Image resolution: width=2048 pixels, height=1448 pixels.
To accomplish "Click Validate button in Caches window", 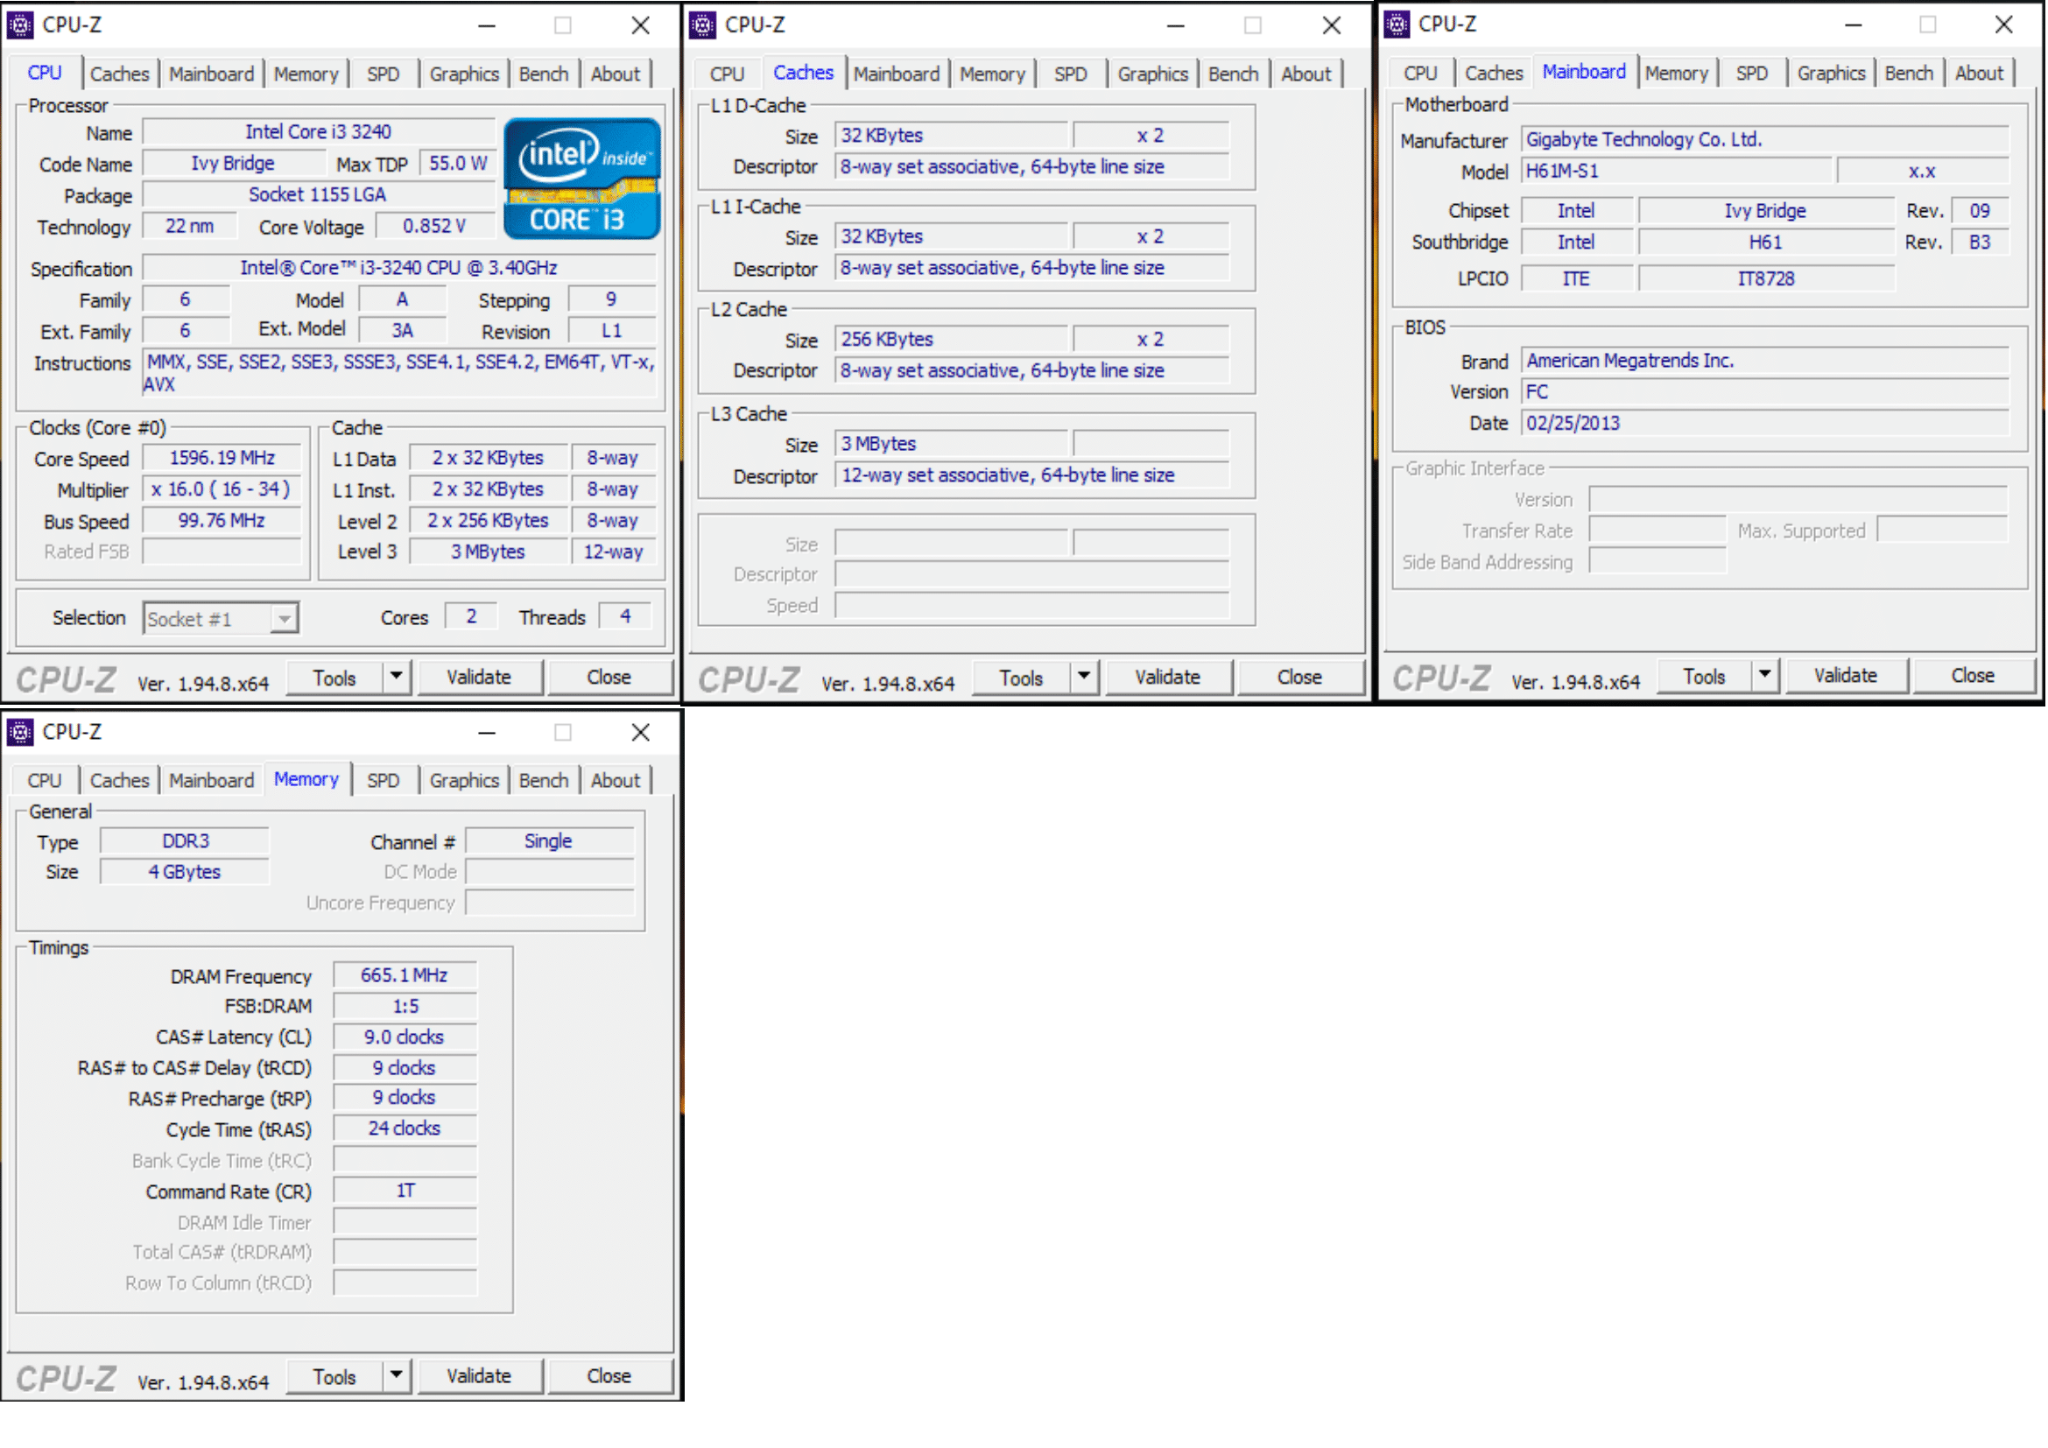I will 1168,677.
